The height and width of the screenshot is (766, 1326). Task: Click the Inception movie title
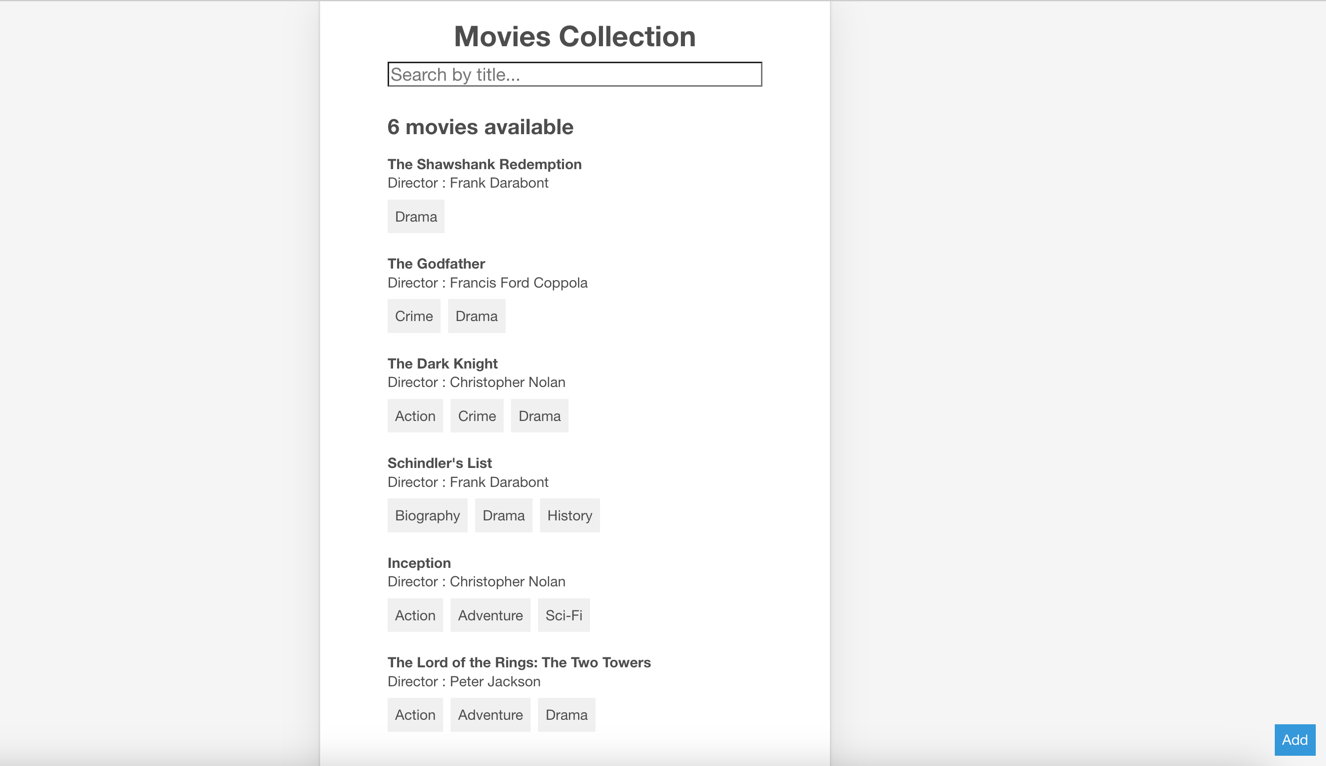[x=419, y=563]
